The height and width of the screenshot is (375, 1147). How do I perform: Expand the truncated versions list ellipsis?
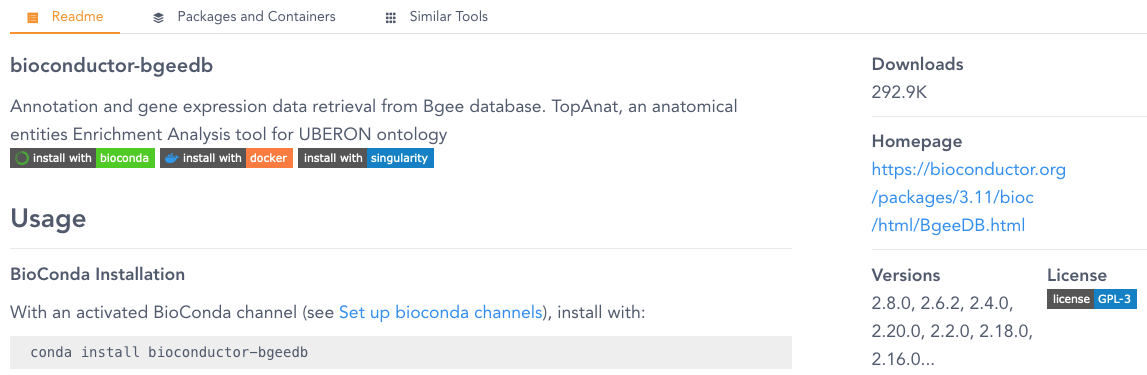[x=926, y=358]
